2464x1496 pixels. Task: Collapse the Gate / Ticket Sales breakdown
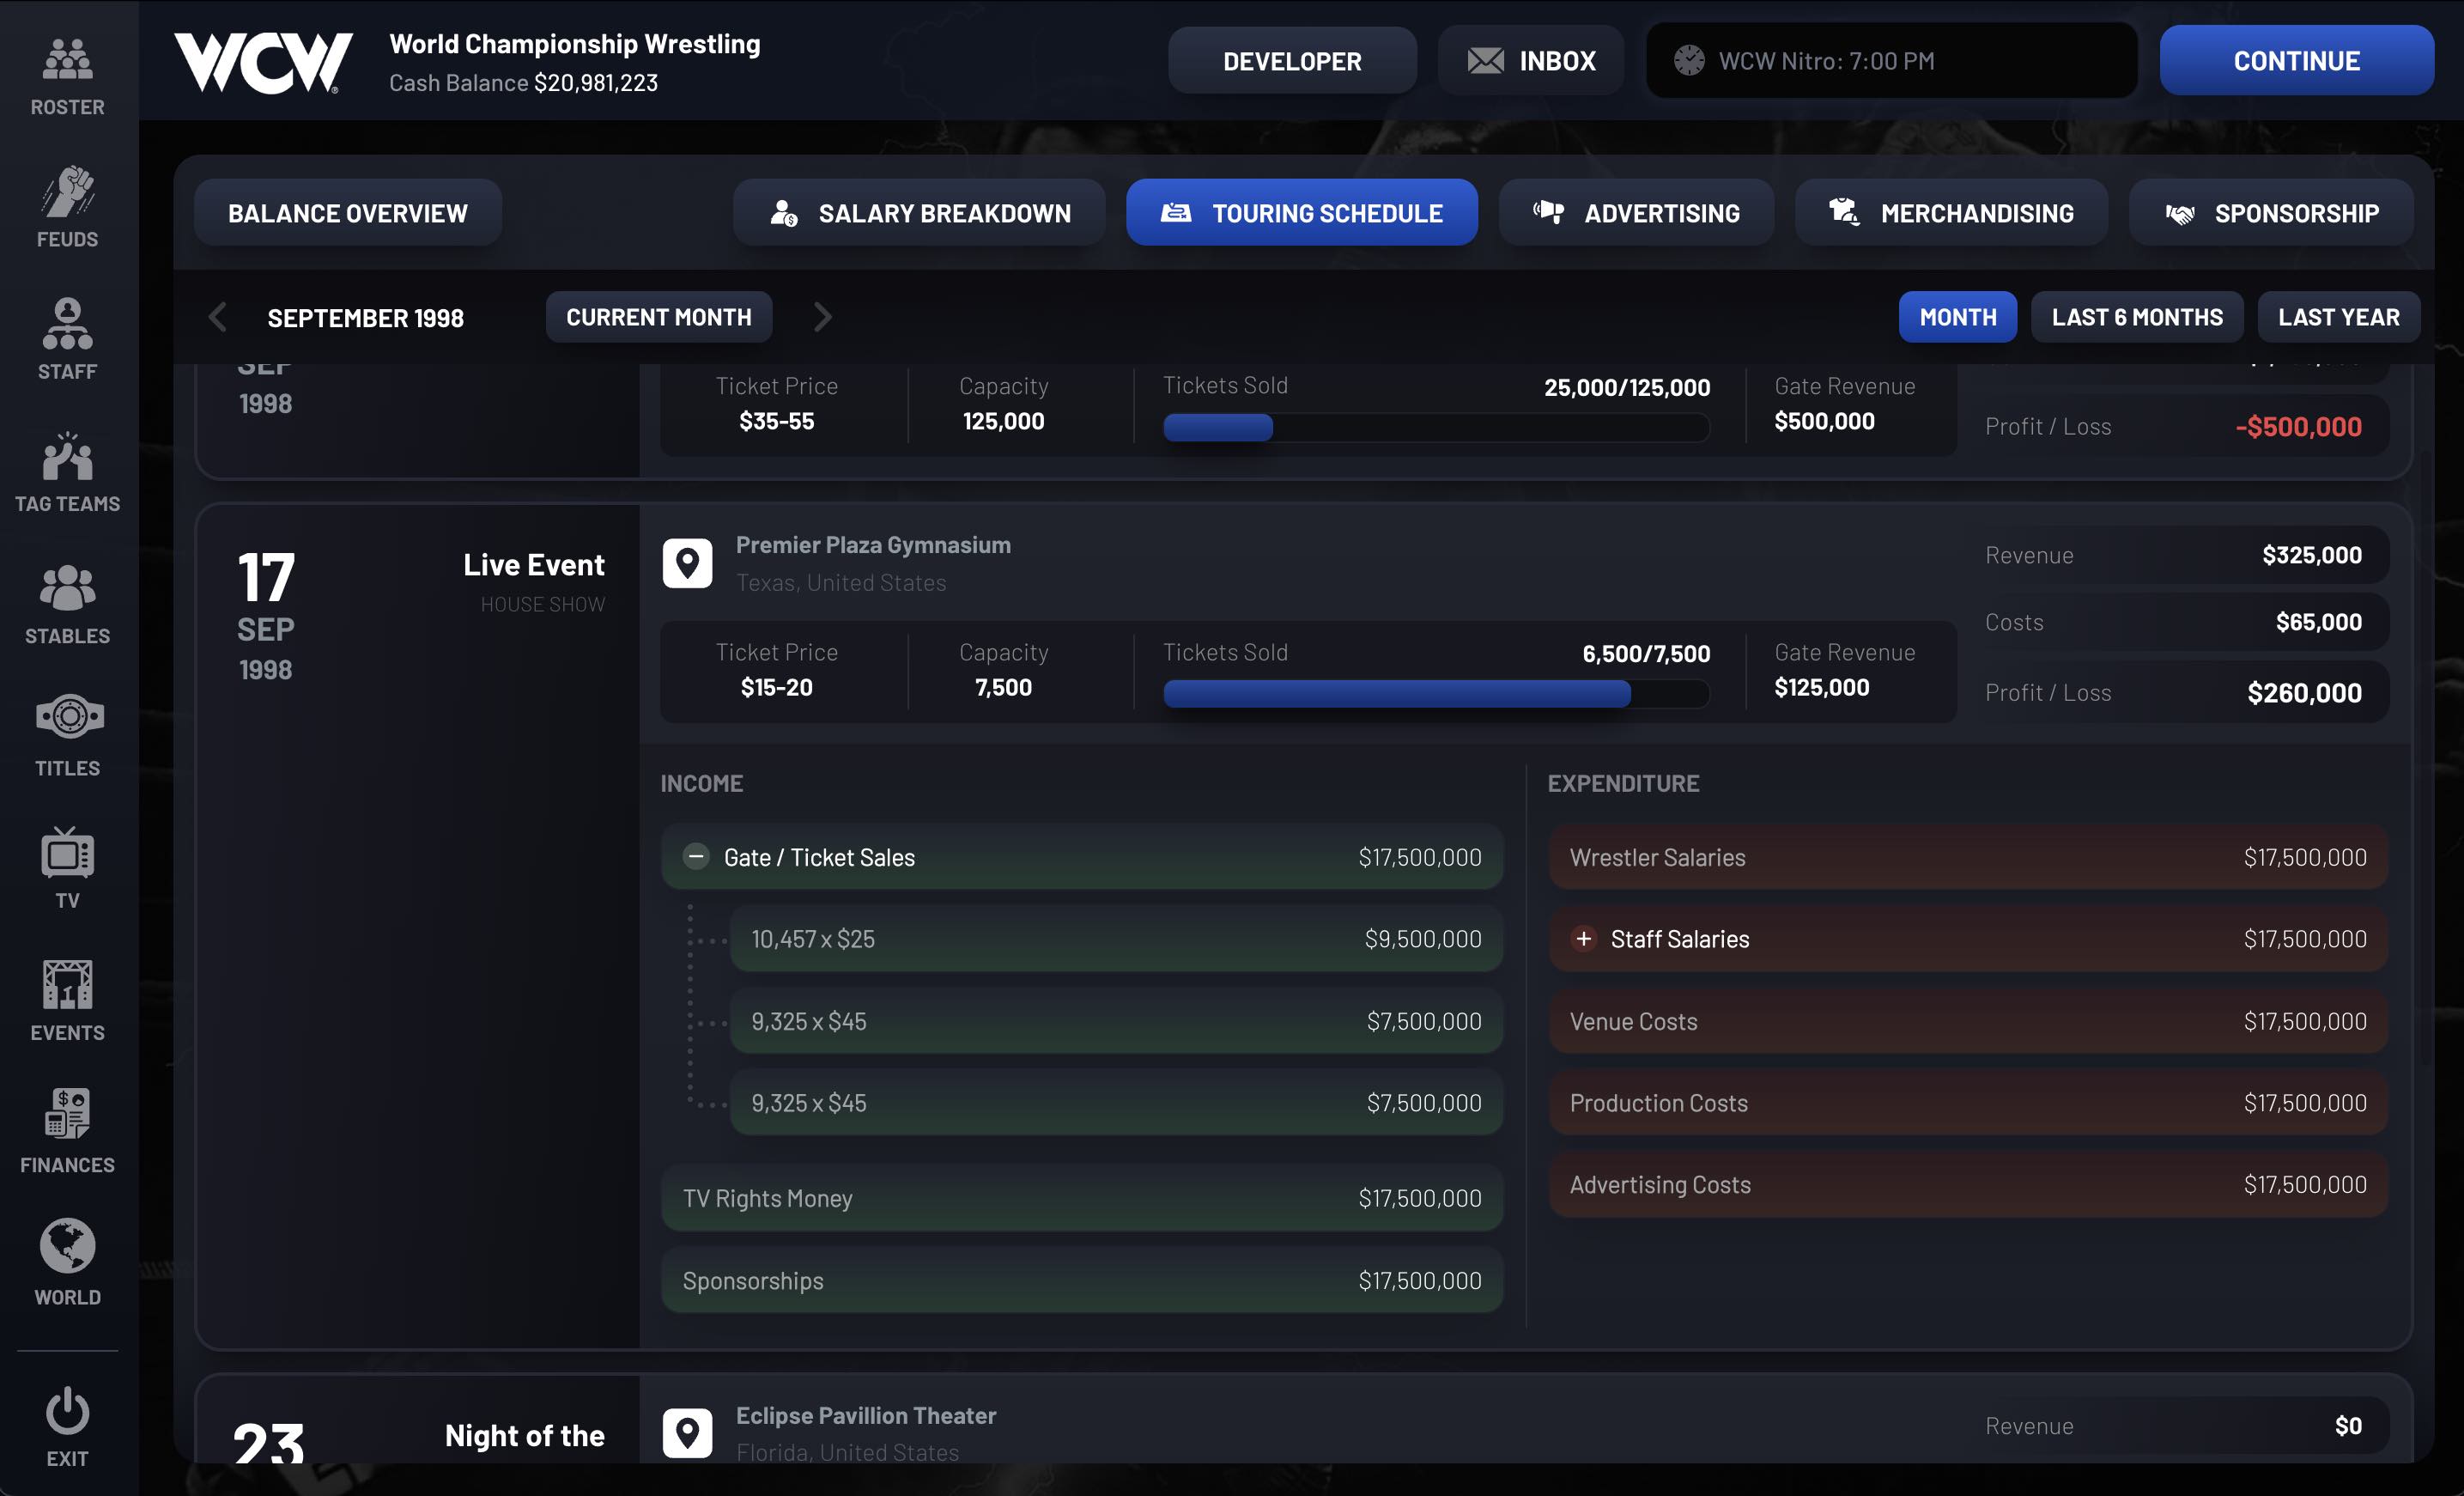coord(696,857)
